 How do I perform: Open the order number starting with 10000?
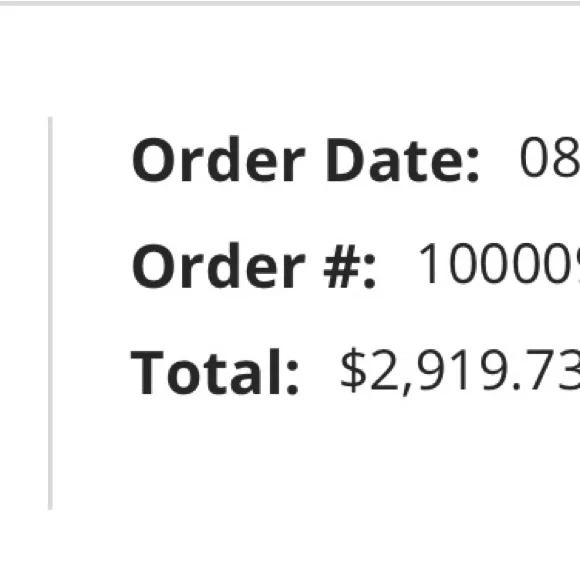click(x=499, y=263)
